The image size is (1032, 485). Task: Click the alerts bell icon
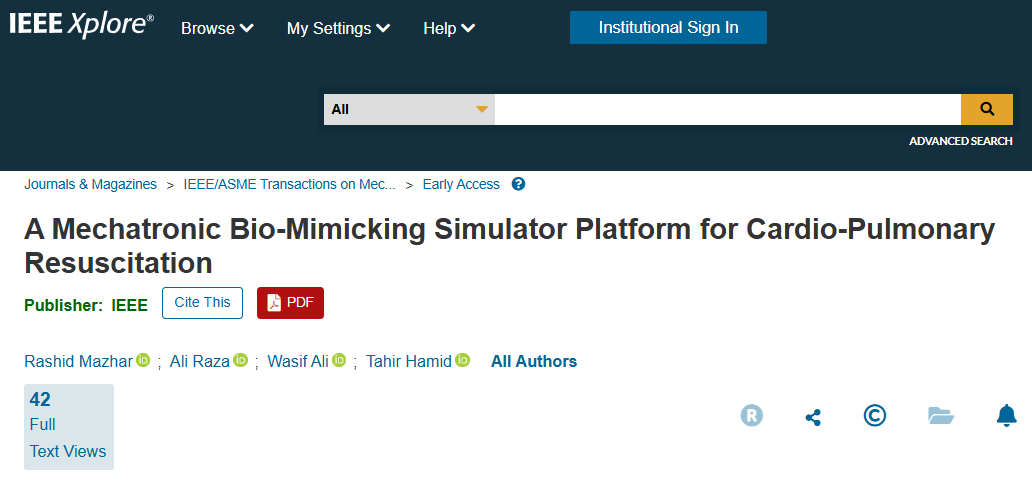click(x=1006, y=415)
